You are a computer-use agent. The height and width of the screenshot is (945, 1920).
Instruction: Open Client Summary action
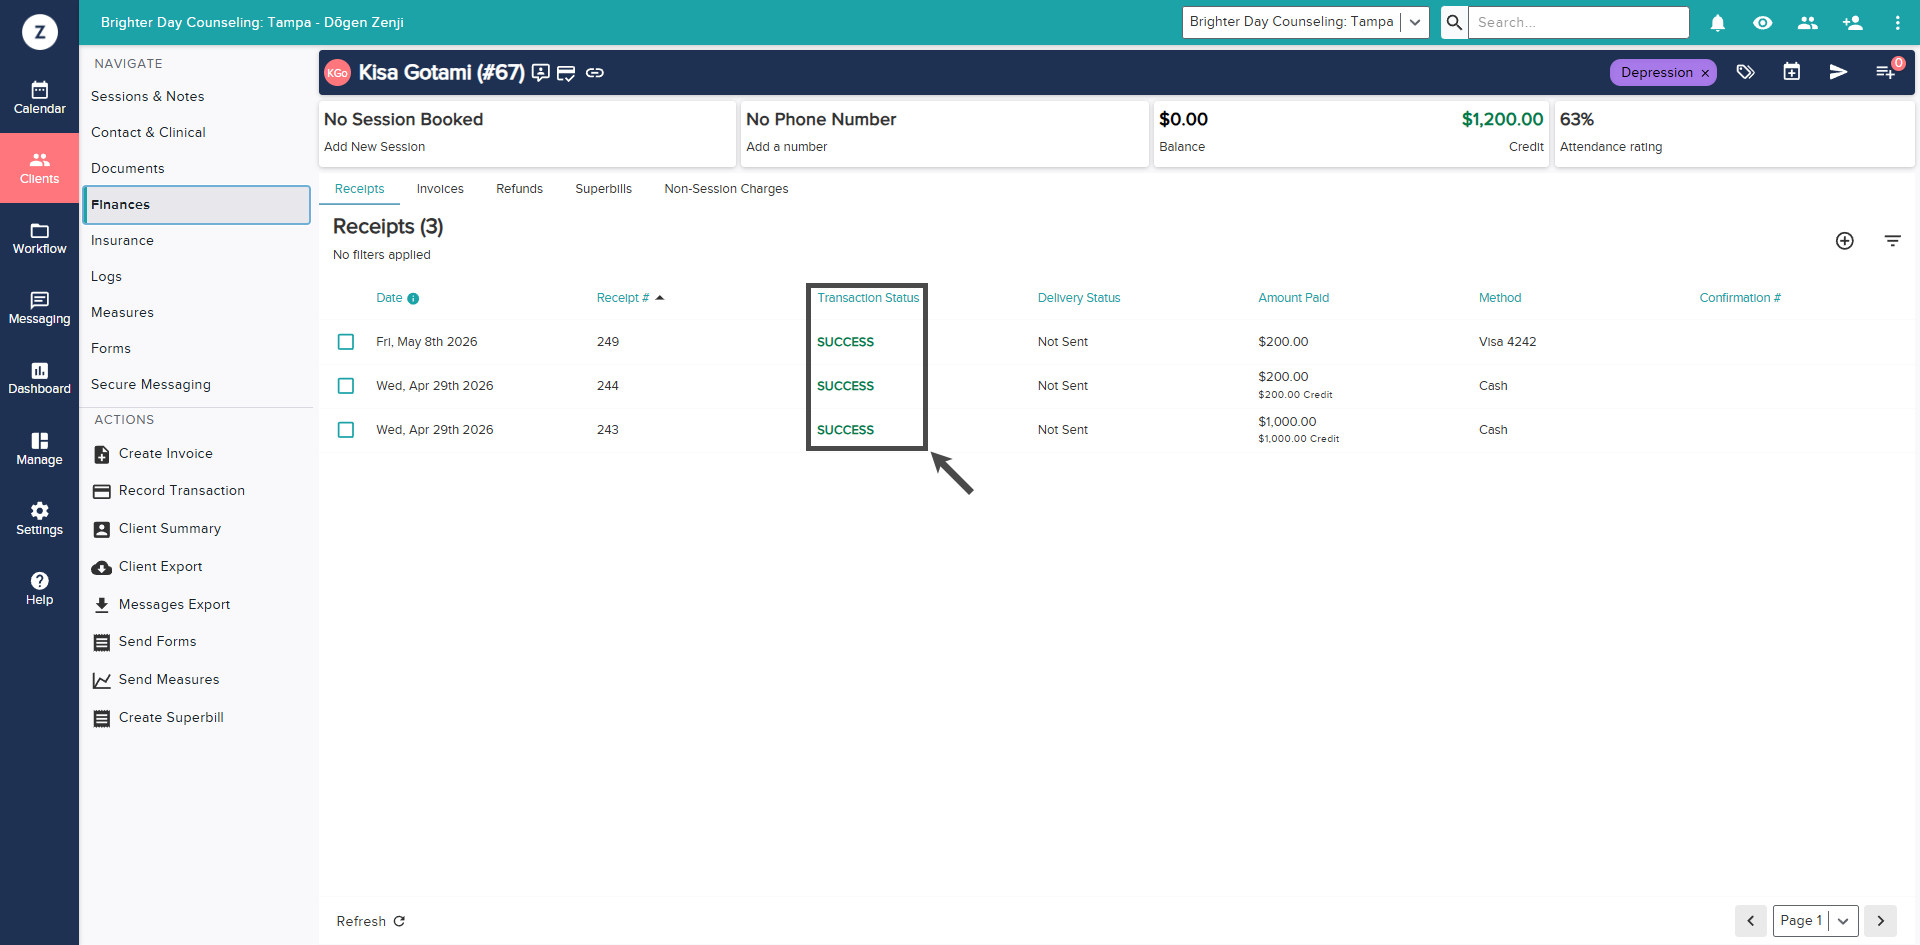click(157, 529)
